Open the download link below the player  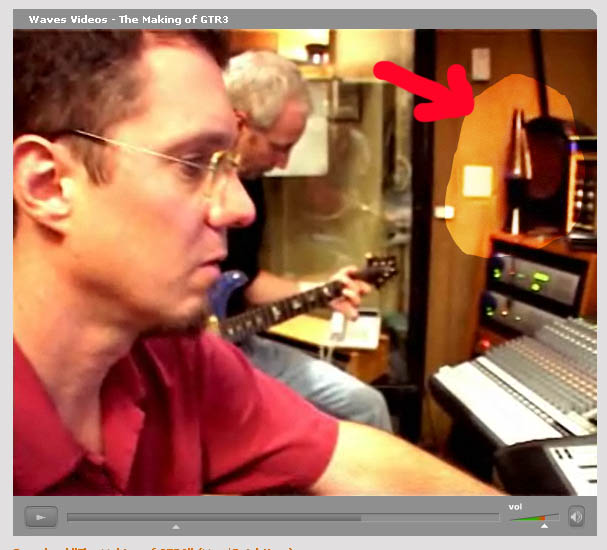pos(153,548)
